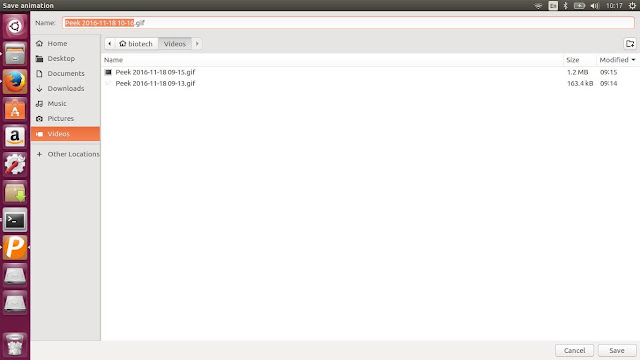Image resolution: width=640 pixels, height=360 pixels.
Task: Open the sound volume indicator
Action: click(595, 6)
